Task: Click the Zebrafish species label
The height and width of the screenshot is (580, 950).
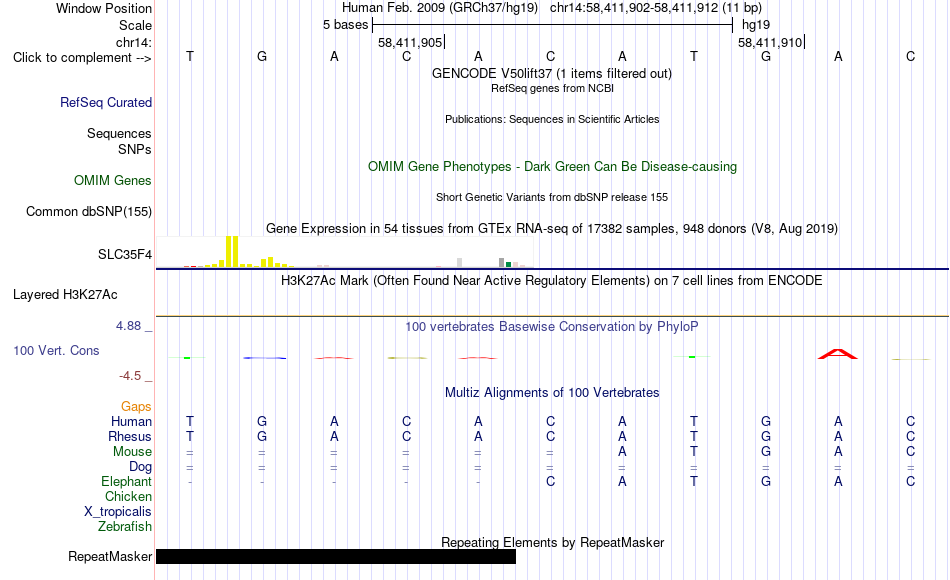Action: click(125, 527)
